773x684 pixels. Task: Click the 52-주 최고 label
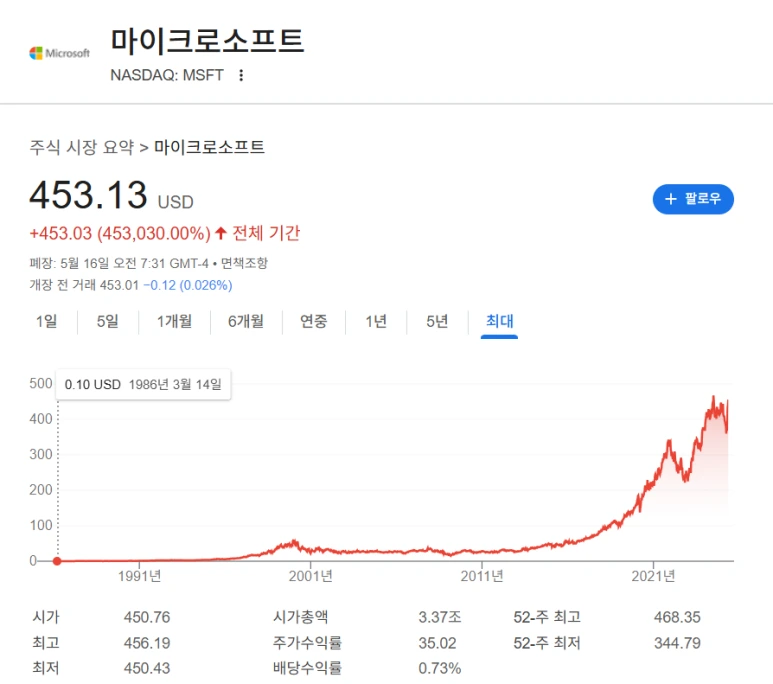click(x=547, y=617)
